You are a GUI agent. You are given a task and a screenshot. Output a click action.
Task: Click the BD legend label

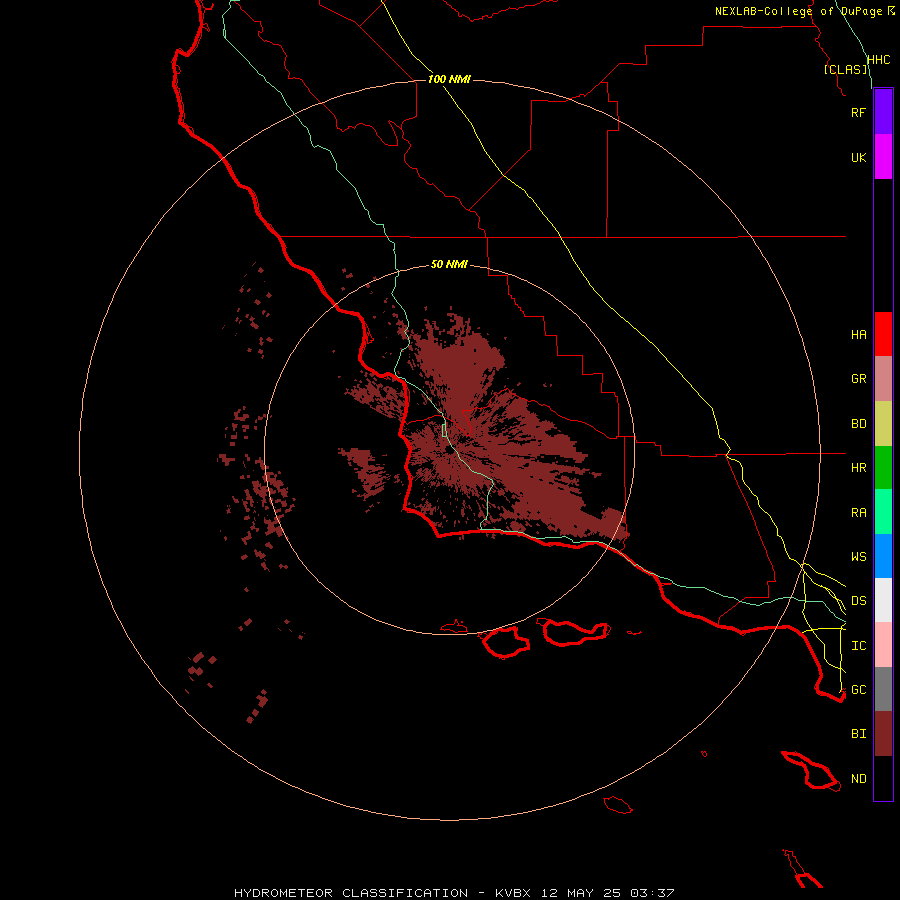tap(858, 424)
